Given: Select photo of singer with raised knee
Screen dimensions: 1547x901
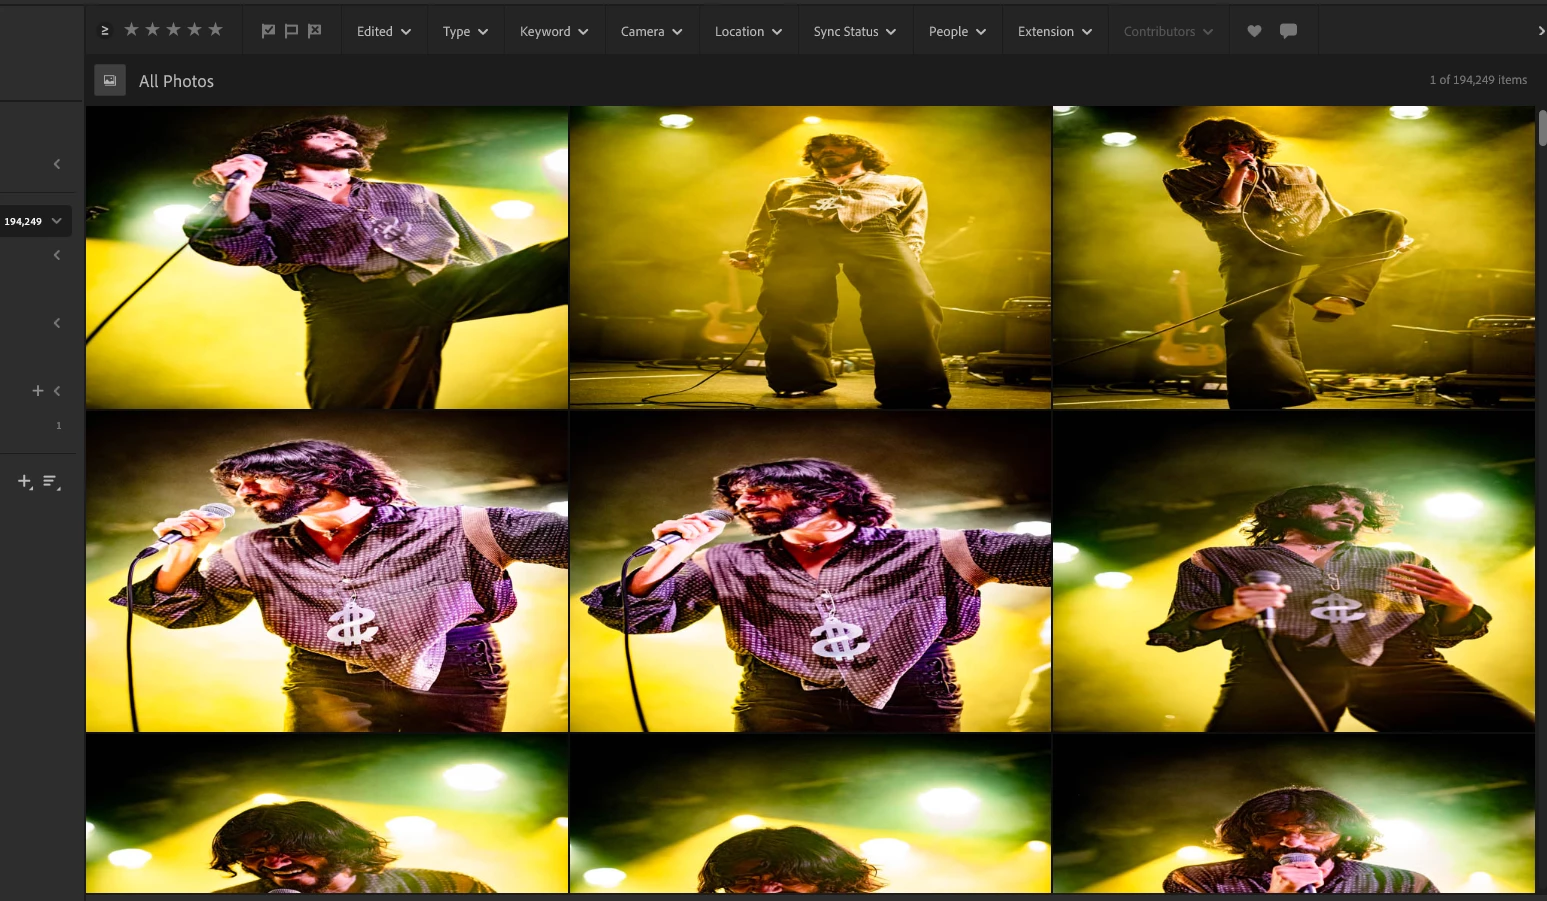Looking at the screenshot, I should click(1293, 258).
